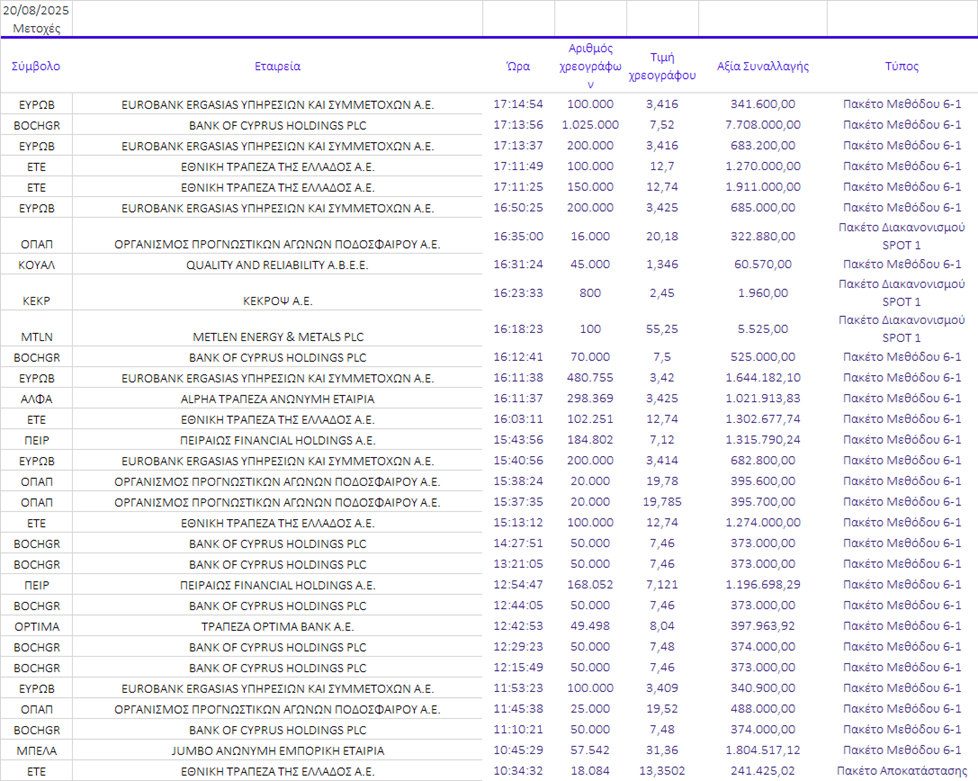Select quantity cell 480.755
Viewport: 978px width, 781px height.
click(x=590, y=377)
